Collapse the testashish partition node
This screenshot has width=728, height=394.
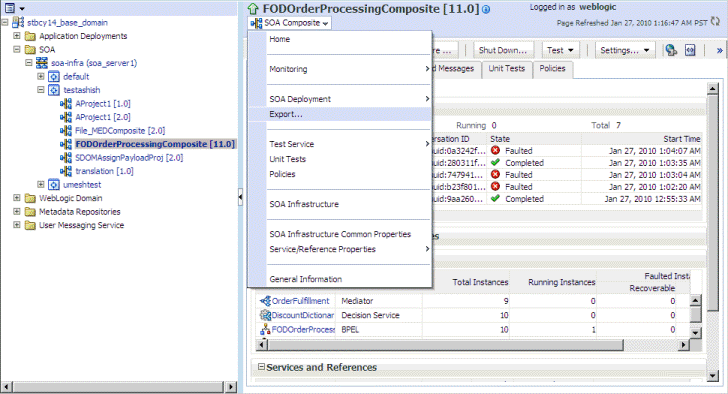(x=41, y=90)
